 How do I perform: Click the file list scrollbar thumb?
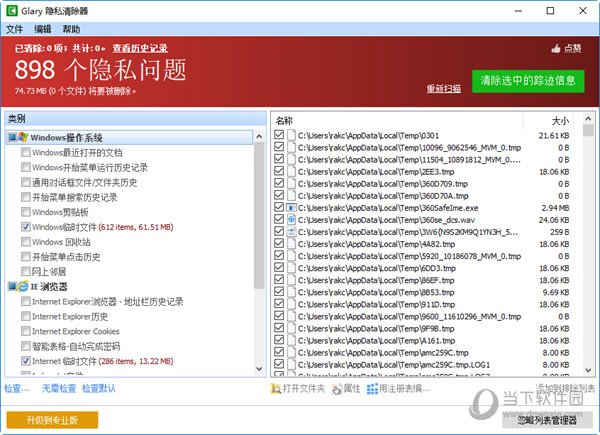click(x=589, y=130)
